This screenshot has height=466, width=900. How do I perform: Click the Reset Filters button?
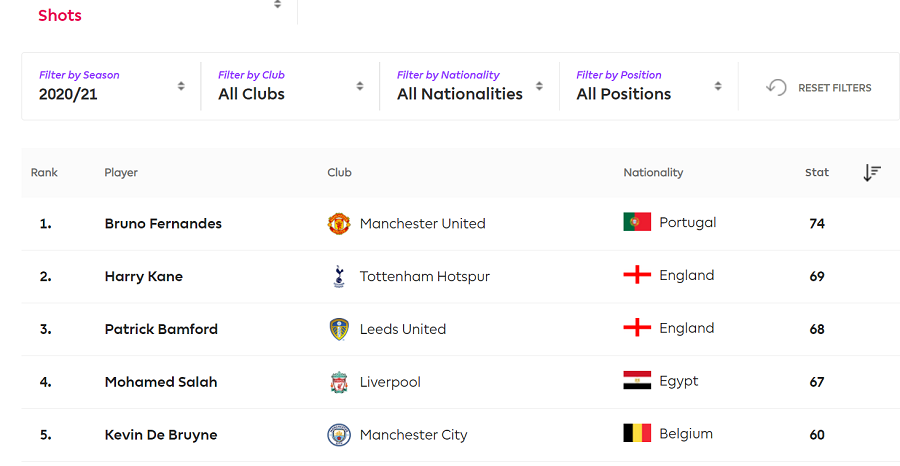click(819, 88)
